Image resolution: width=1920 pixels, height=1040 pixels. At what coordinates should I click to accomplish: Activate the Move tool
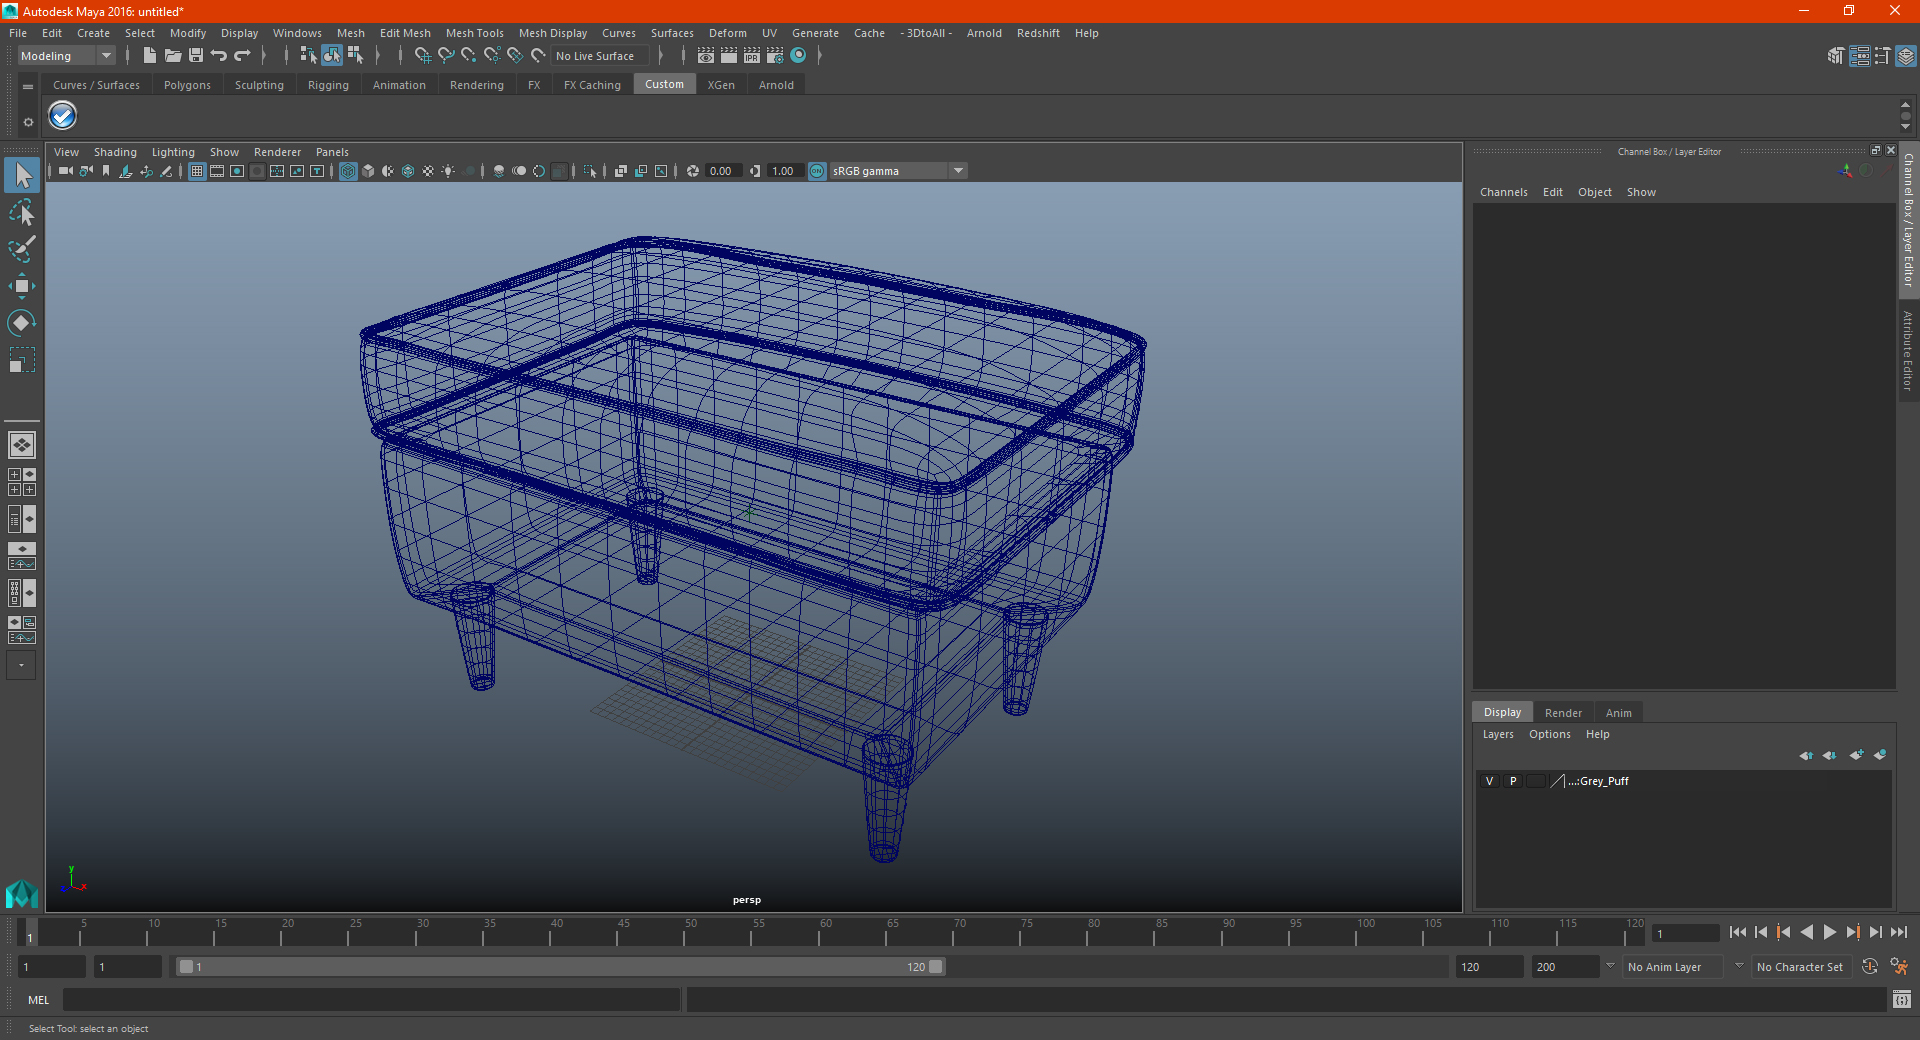click(x=22, y=286)
